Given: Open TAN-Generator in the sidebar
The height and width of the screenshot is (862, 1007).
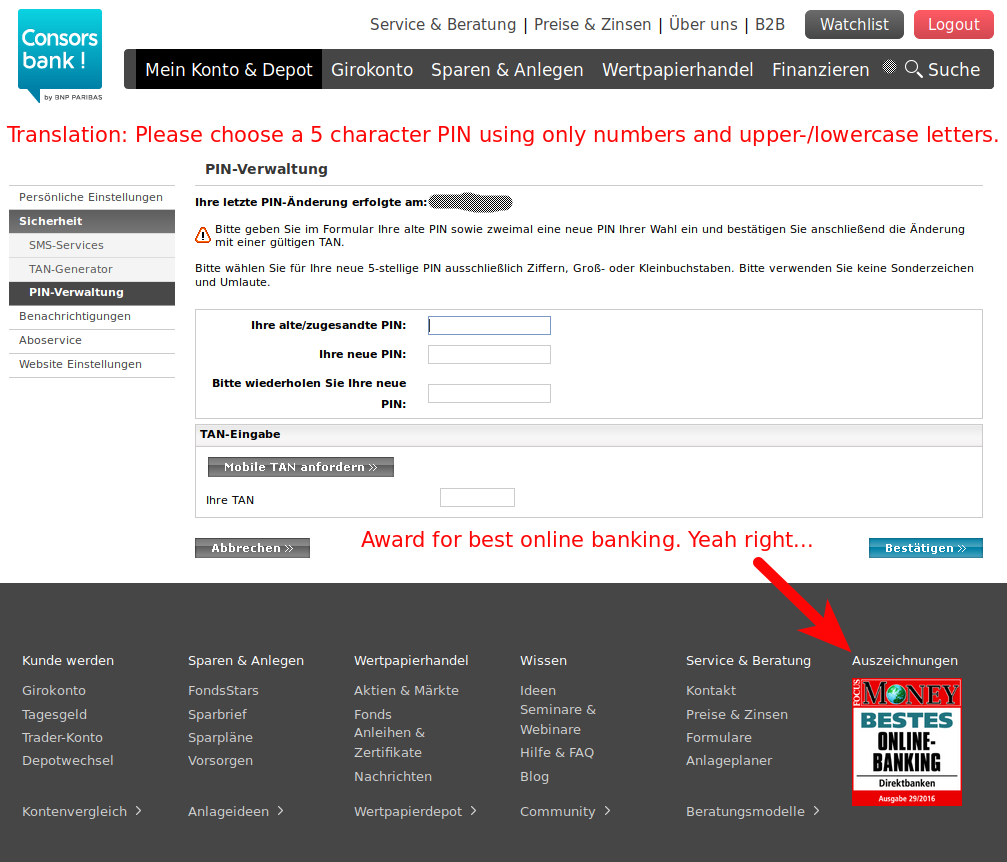Looking at the screenshot, I should pos(71,269).
